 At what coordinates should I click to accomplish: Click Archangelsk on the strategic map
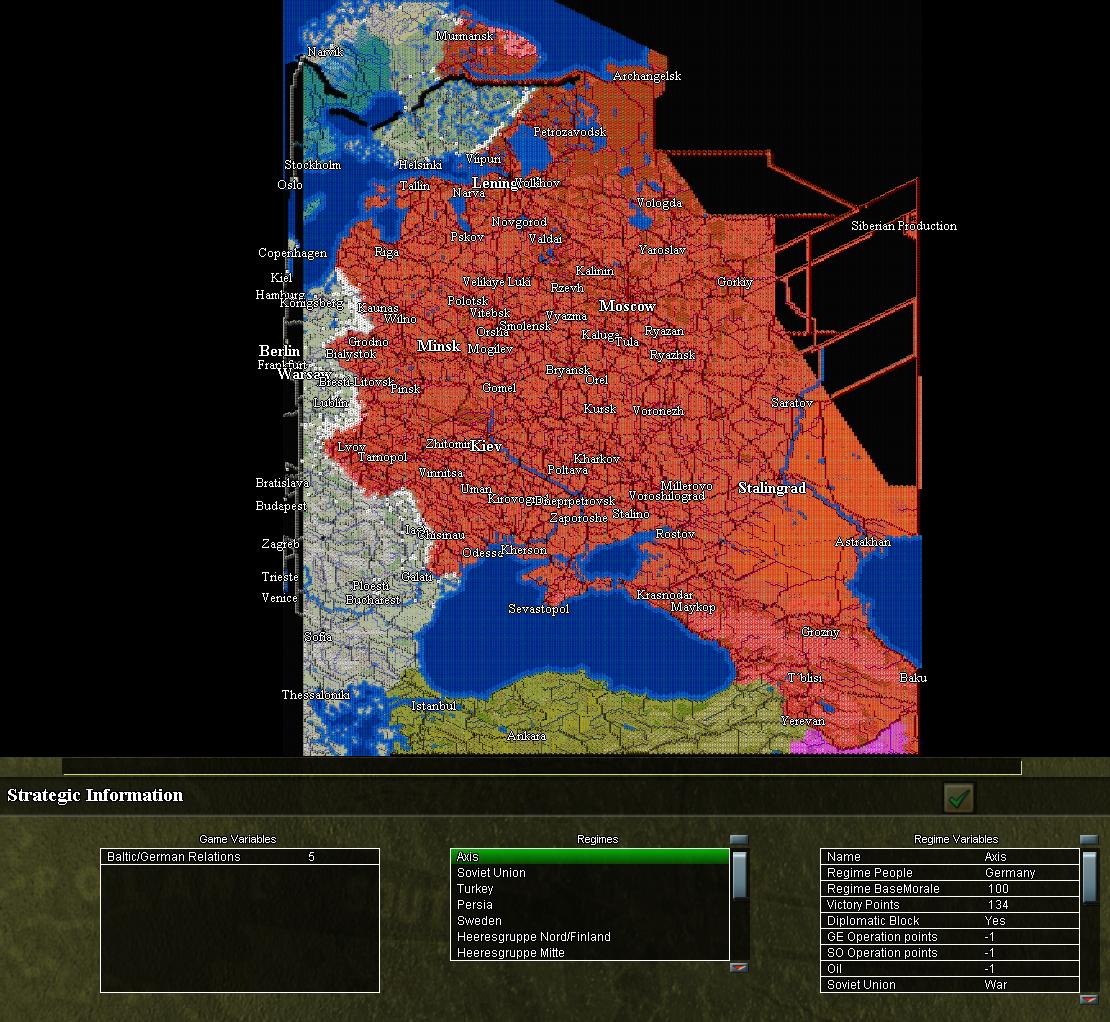646,76
